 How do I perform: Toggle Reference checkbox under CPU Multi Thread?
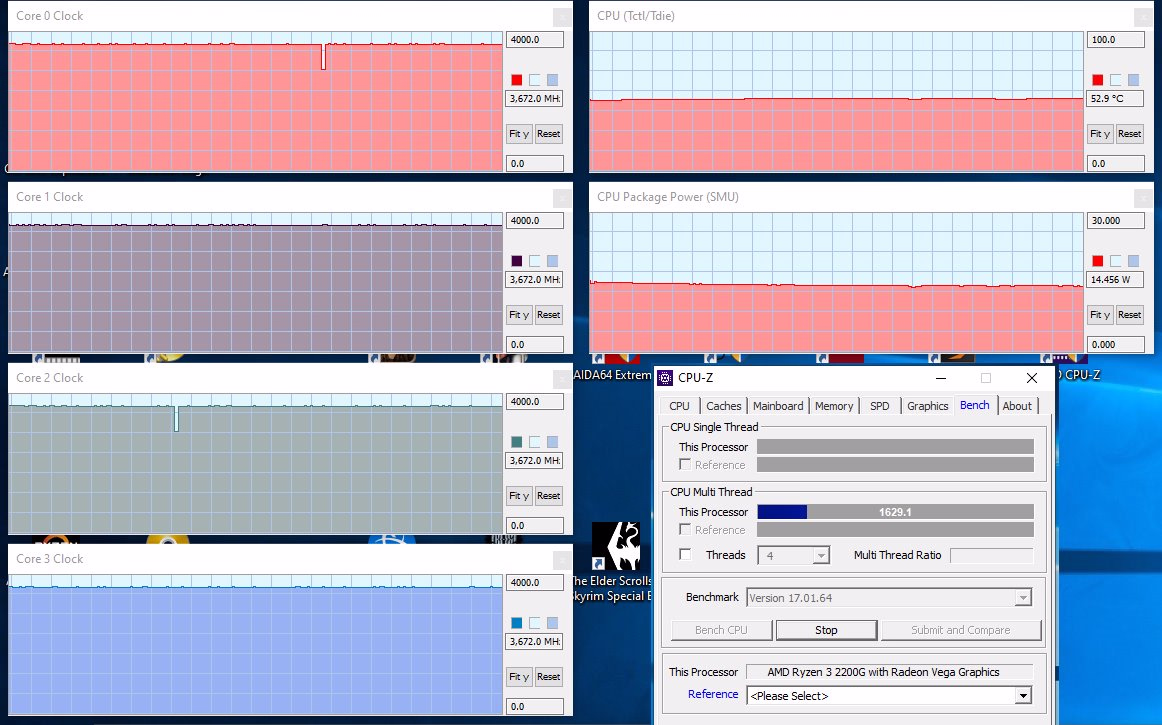[685, 530]
